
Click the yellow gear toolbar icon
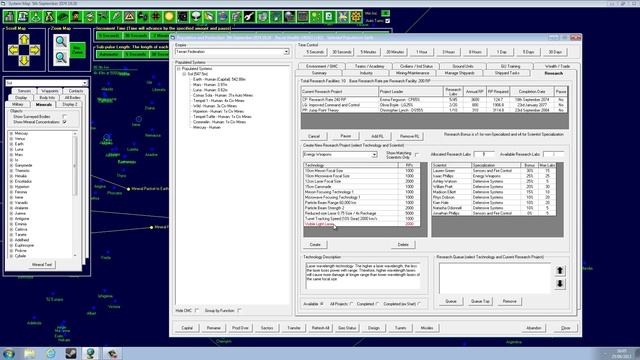click(356, 17)
